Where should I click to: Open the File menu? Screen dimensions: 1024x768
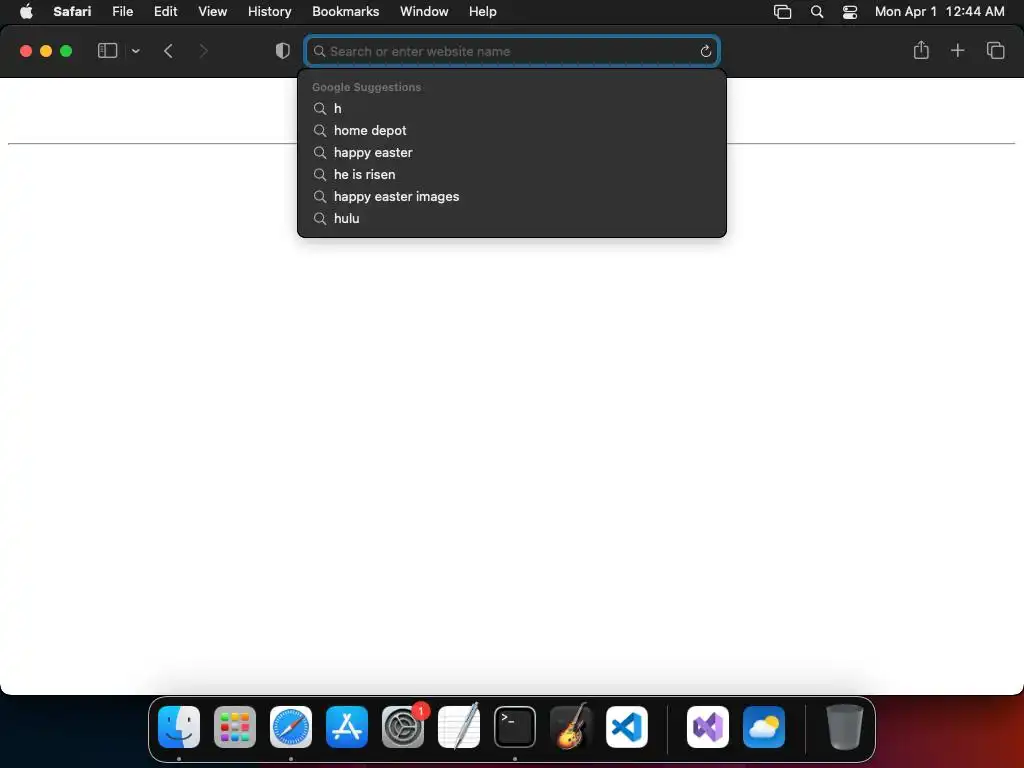(122, 12)
